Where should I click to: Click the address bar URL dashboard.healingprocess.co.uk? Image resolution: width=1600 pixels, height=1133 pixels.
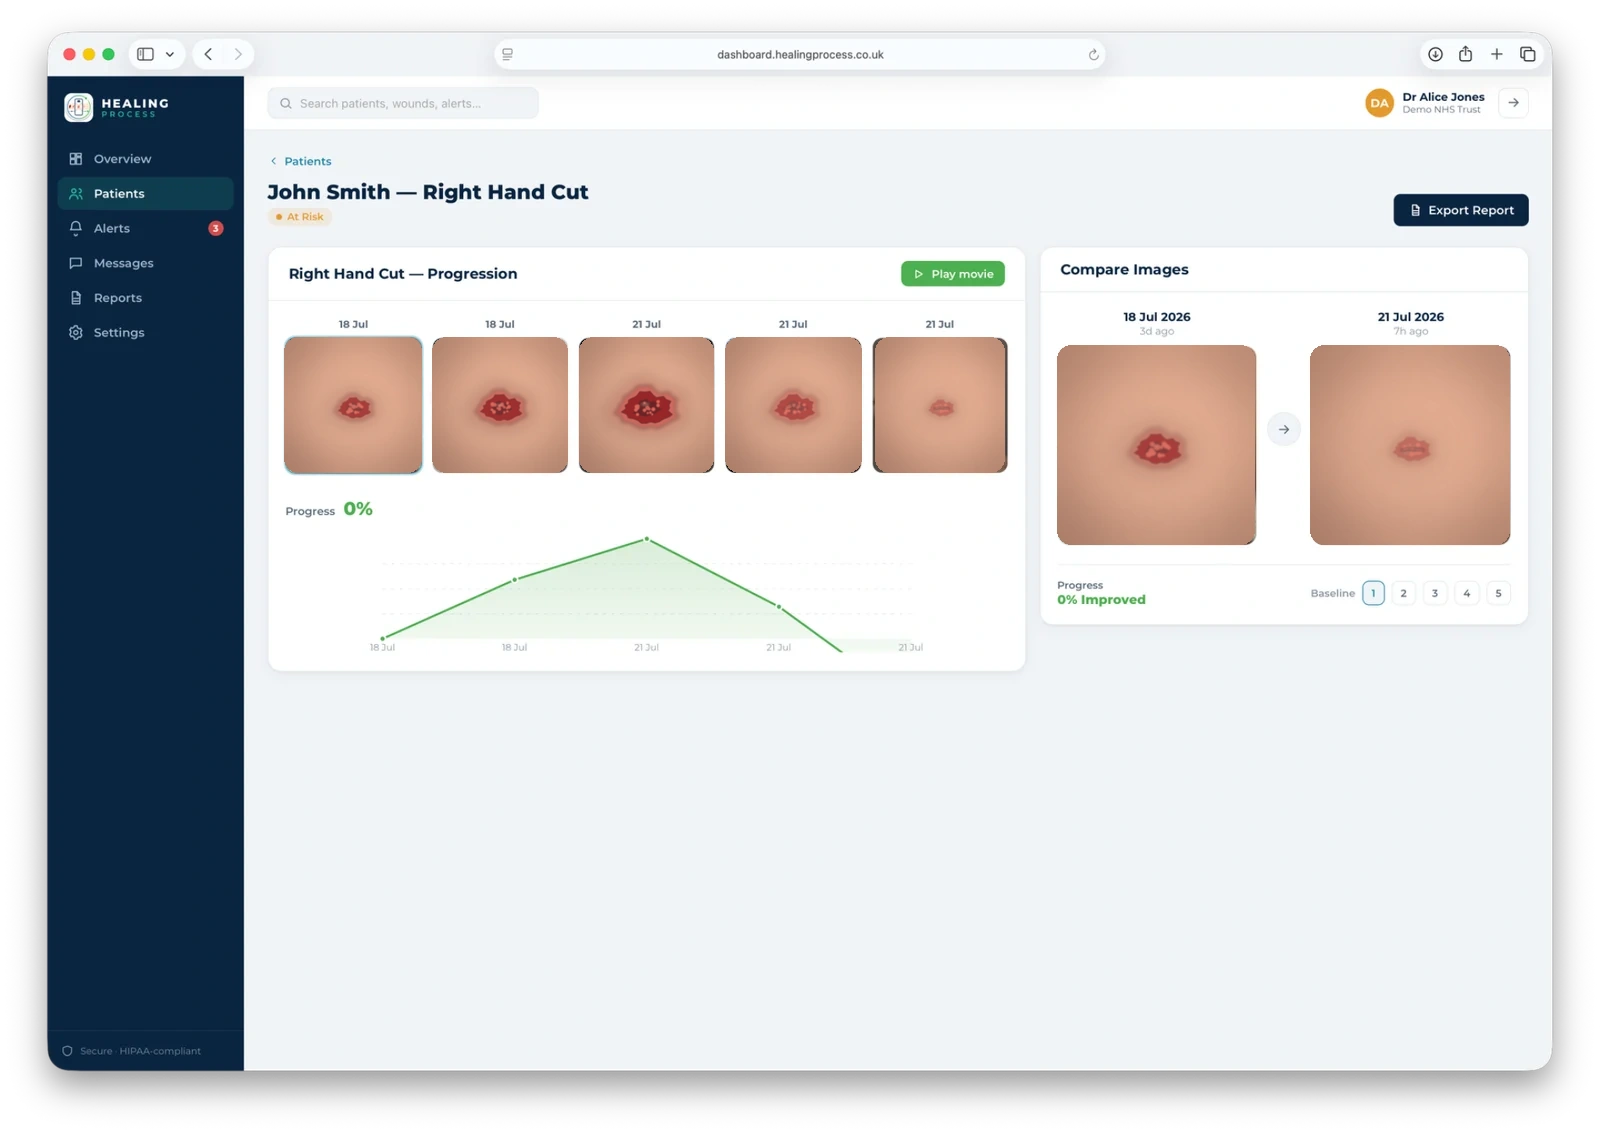(800, 55)
